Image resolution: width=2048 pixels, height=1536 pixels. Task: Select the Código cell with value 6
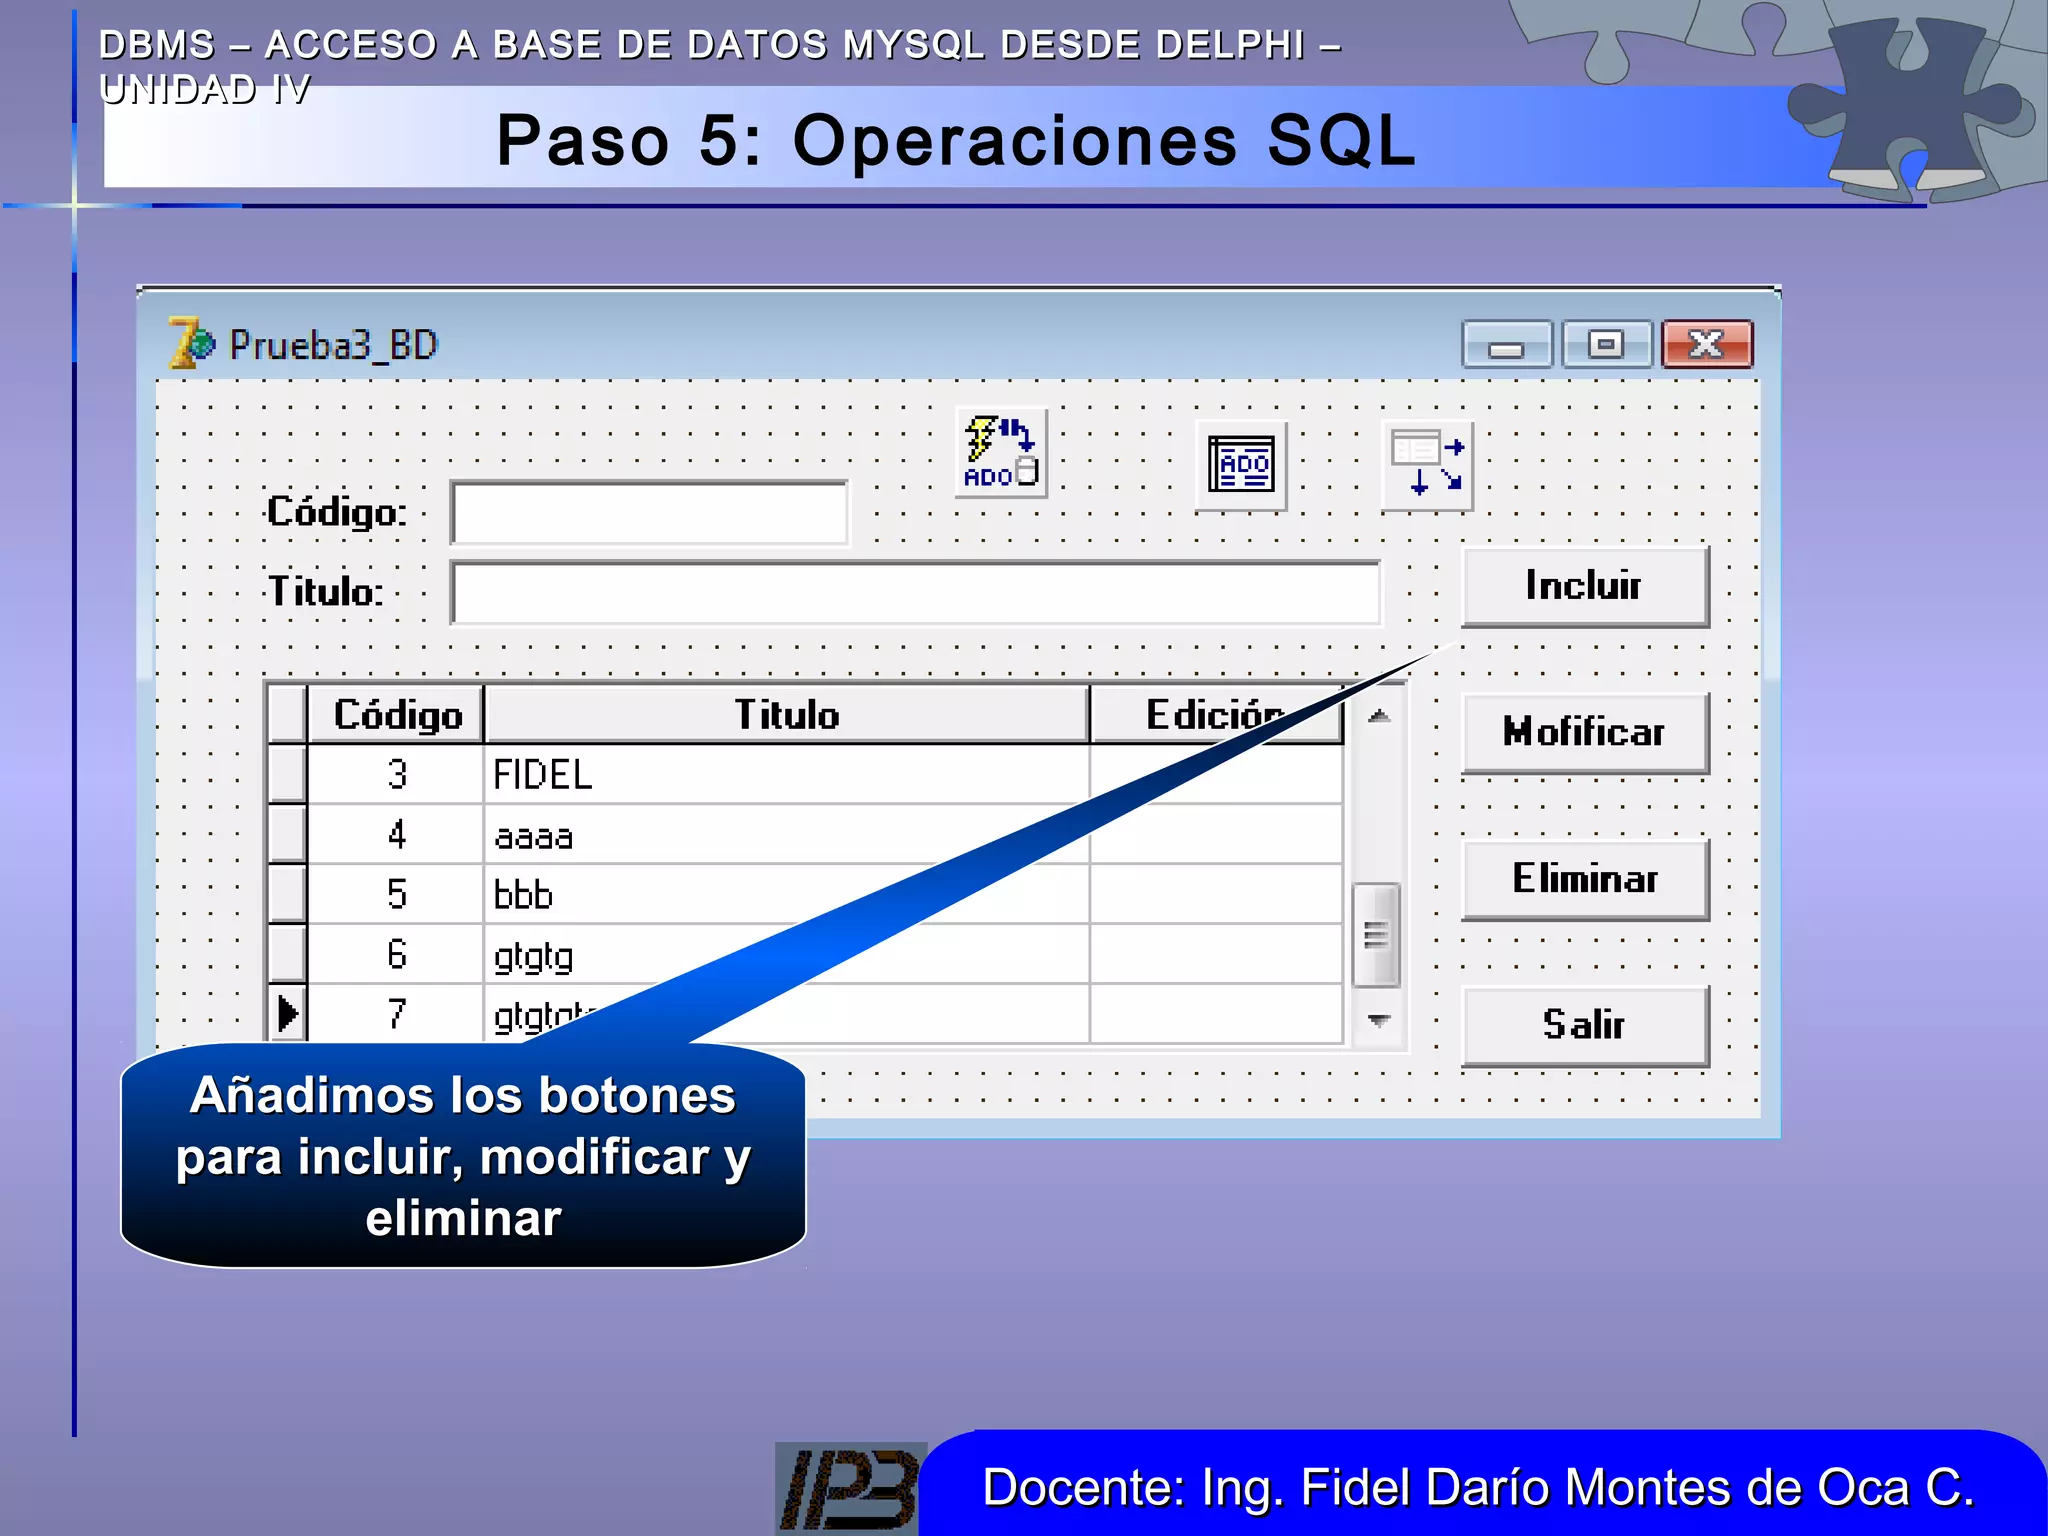tap(397, 955)
